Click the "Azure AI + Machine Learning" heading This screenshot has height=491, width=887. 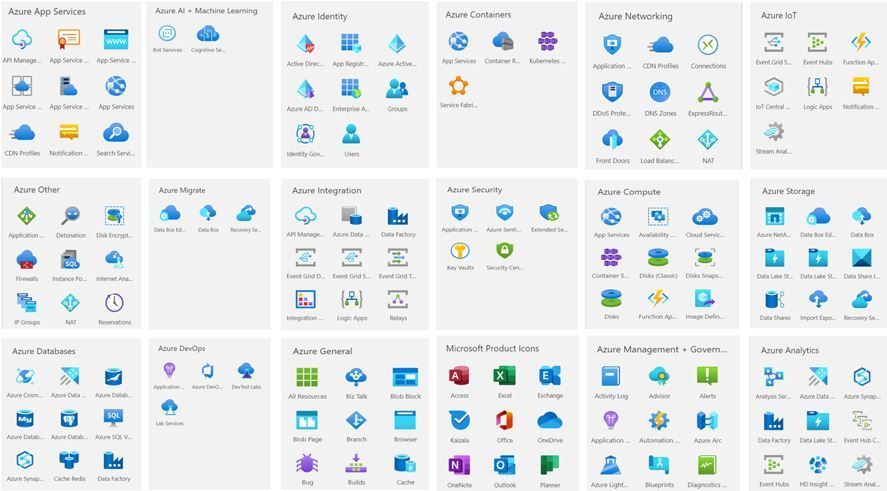point(206,11)
